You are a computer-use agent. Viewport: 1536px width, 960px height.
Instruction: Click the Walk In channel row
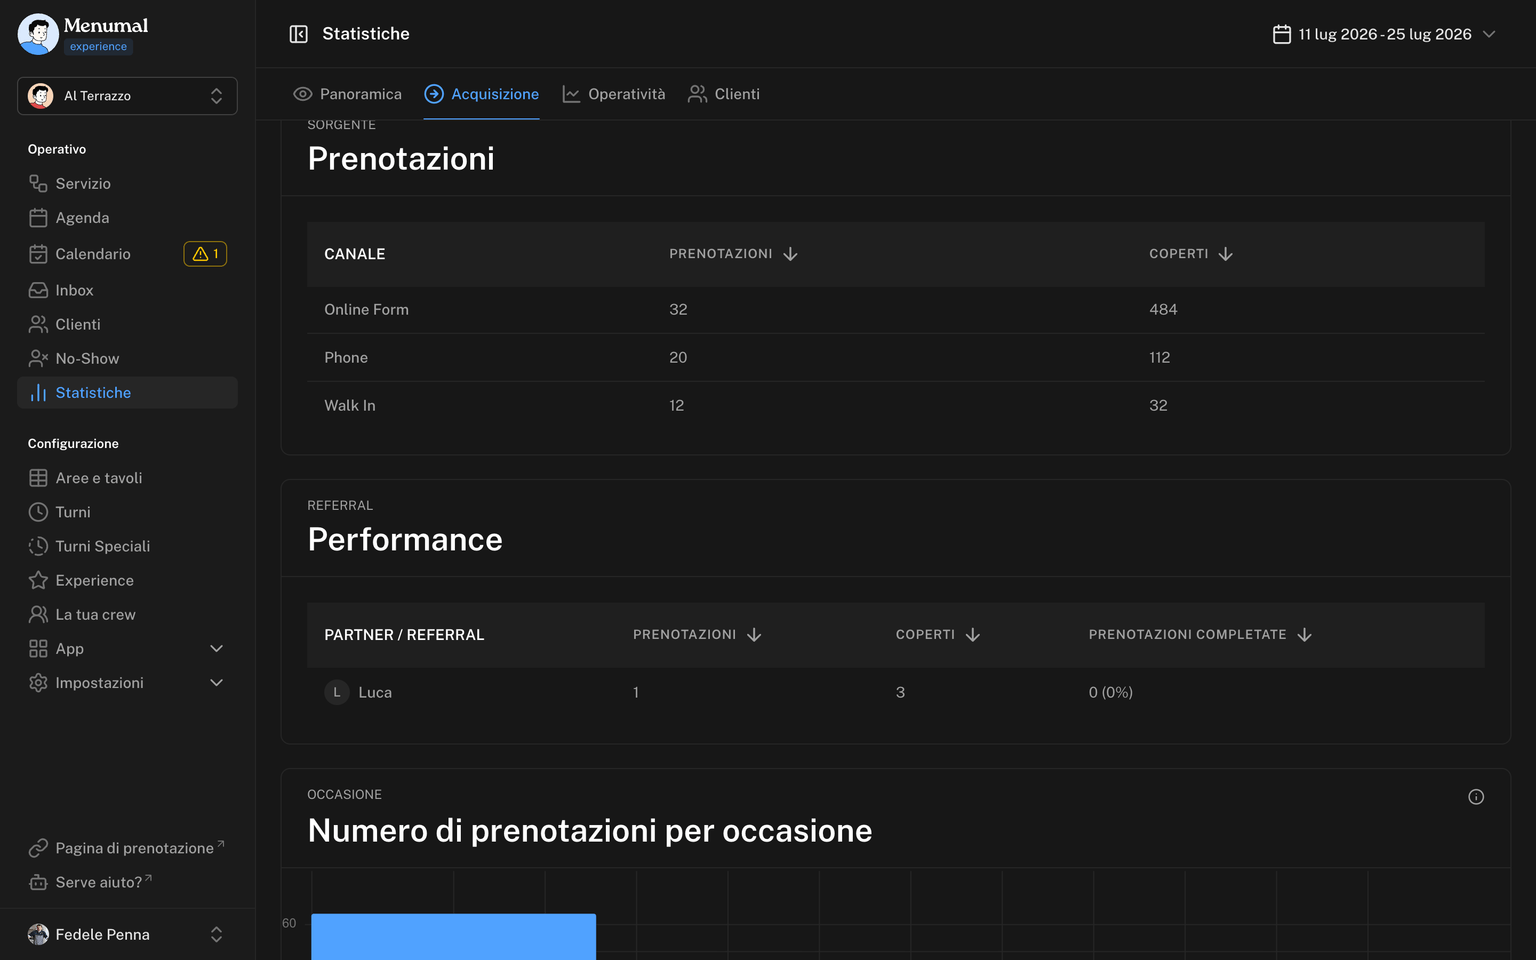click(895, 406)
